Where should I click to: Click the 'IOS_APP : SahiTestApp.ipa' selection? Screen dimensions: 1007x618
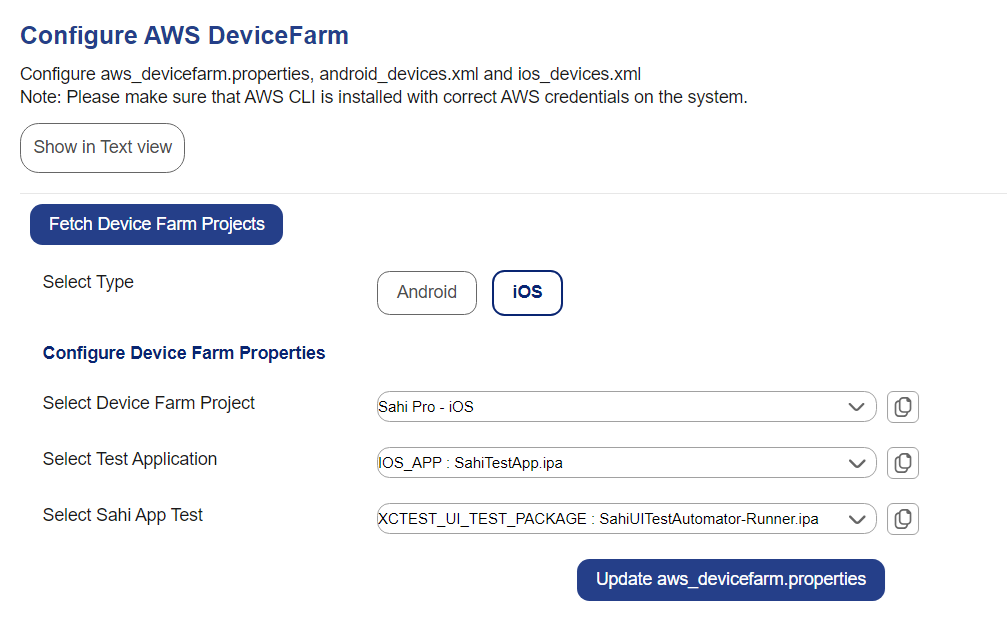click(477, 463)
